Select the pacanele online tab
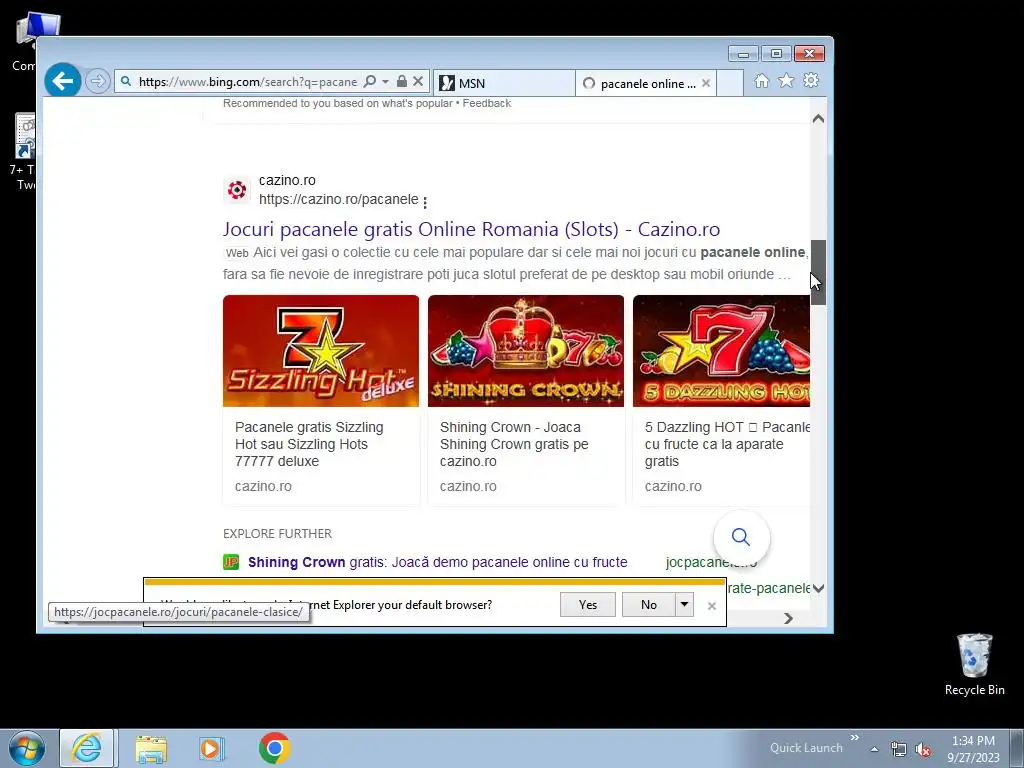 [x=646, y=83]
